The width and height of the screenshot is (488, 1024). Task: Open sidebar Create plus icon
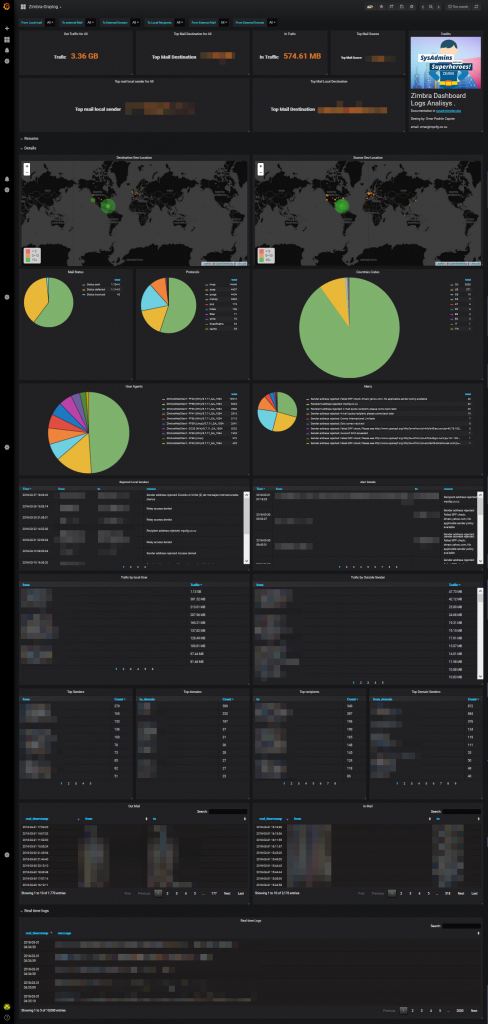coord(7,28)
